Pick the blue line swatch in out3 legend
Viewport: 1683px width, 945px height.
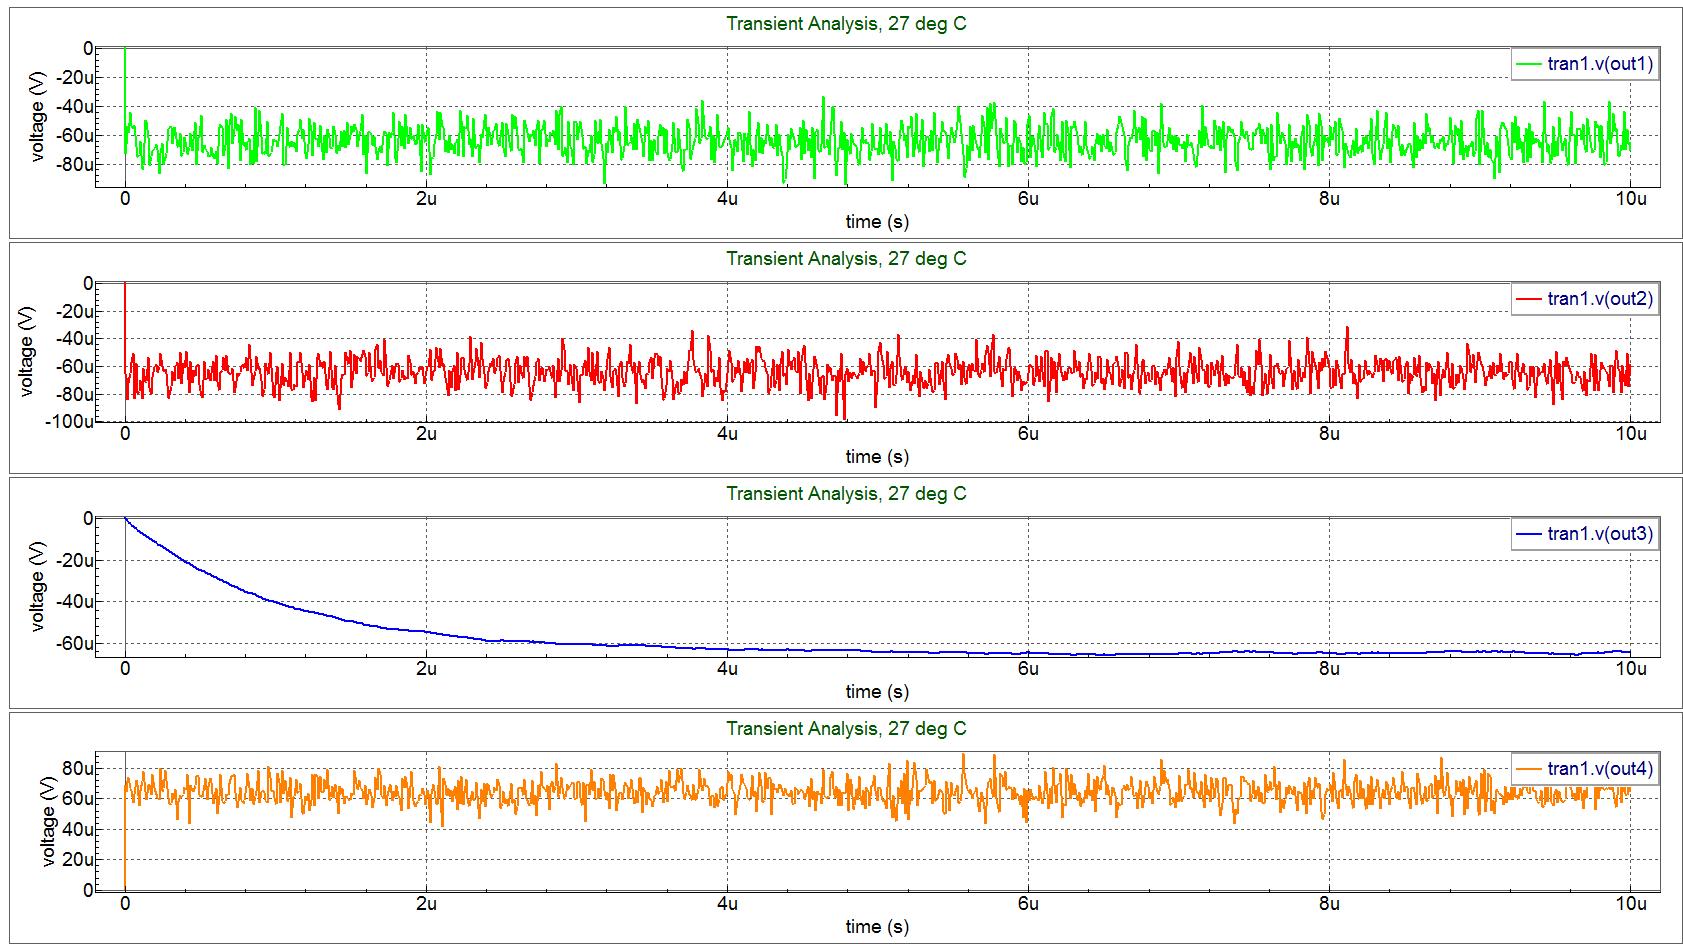(1530, 534)
